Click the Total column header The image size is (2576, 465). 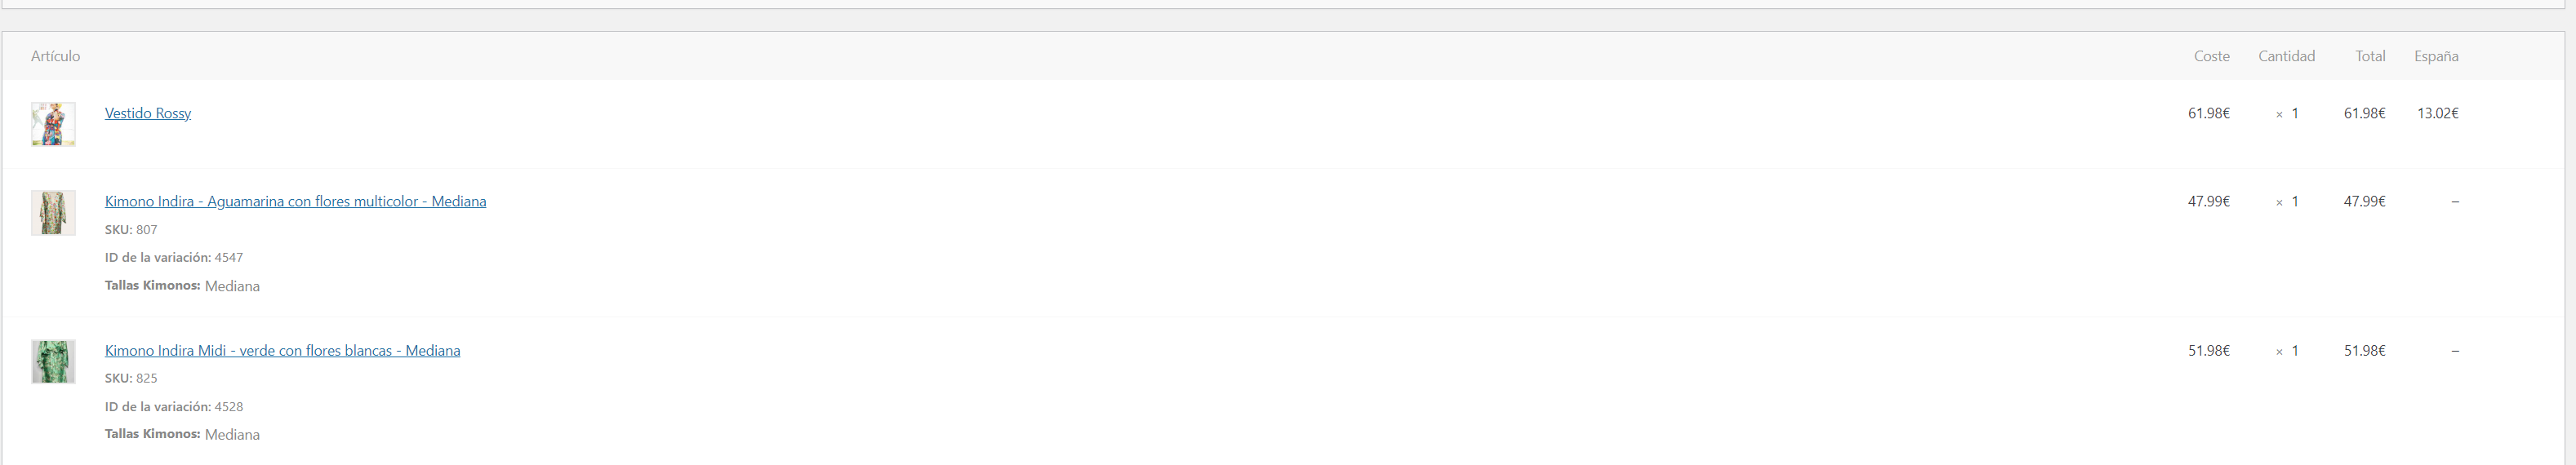(x=2370, y=56)
